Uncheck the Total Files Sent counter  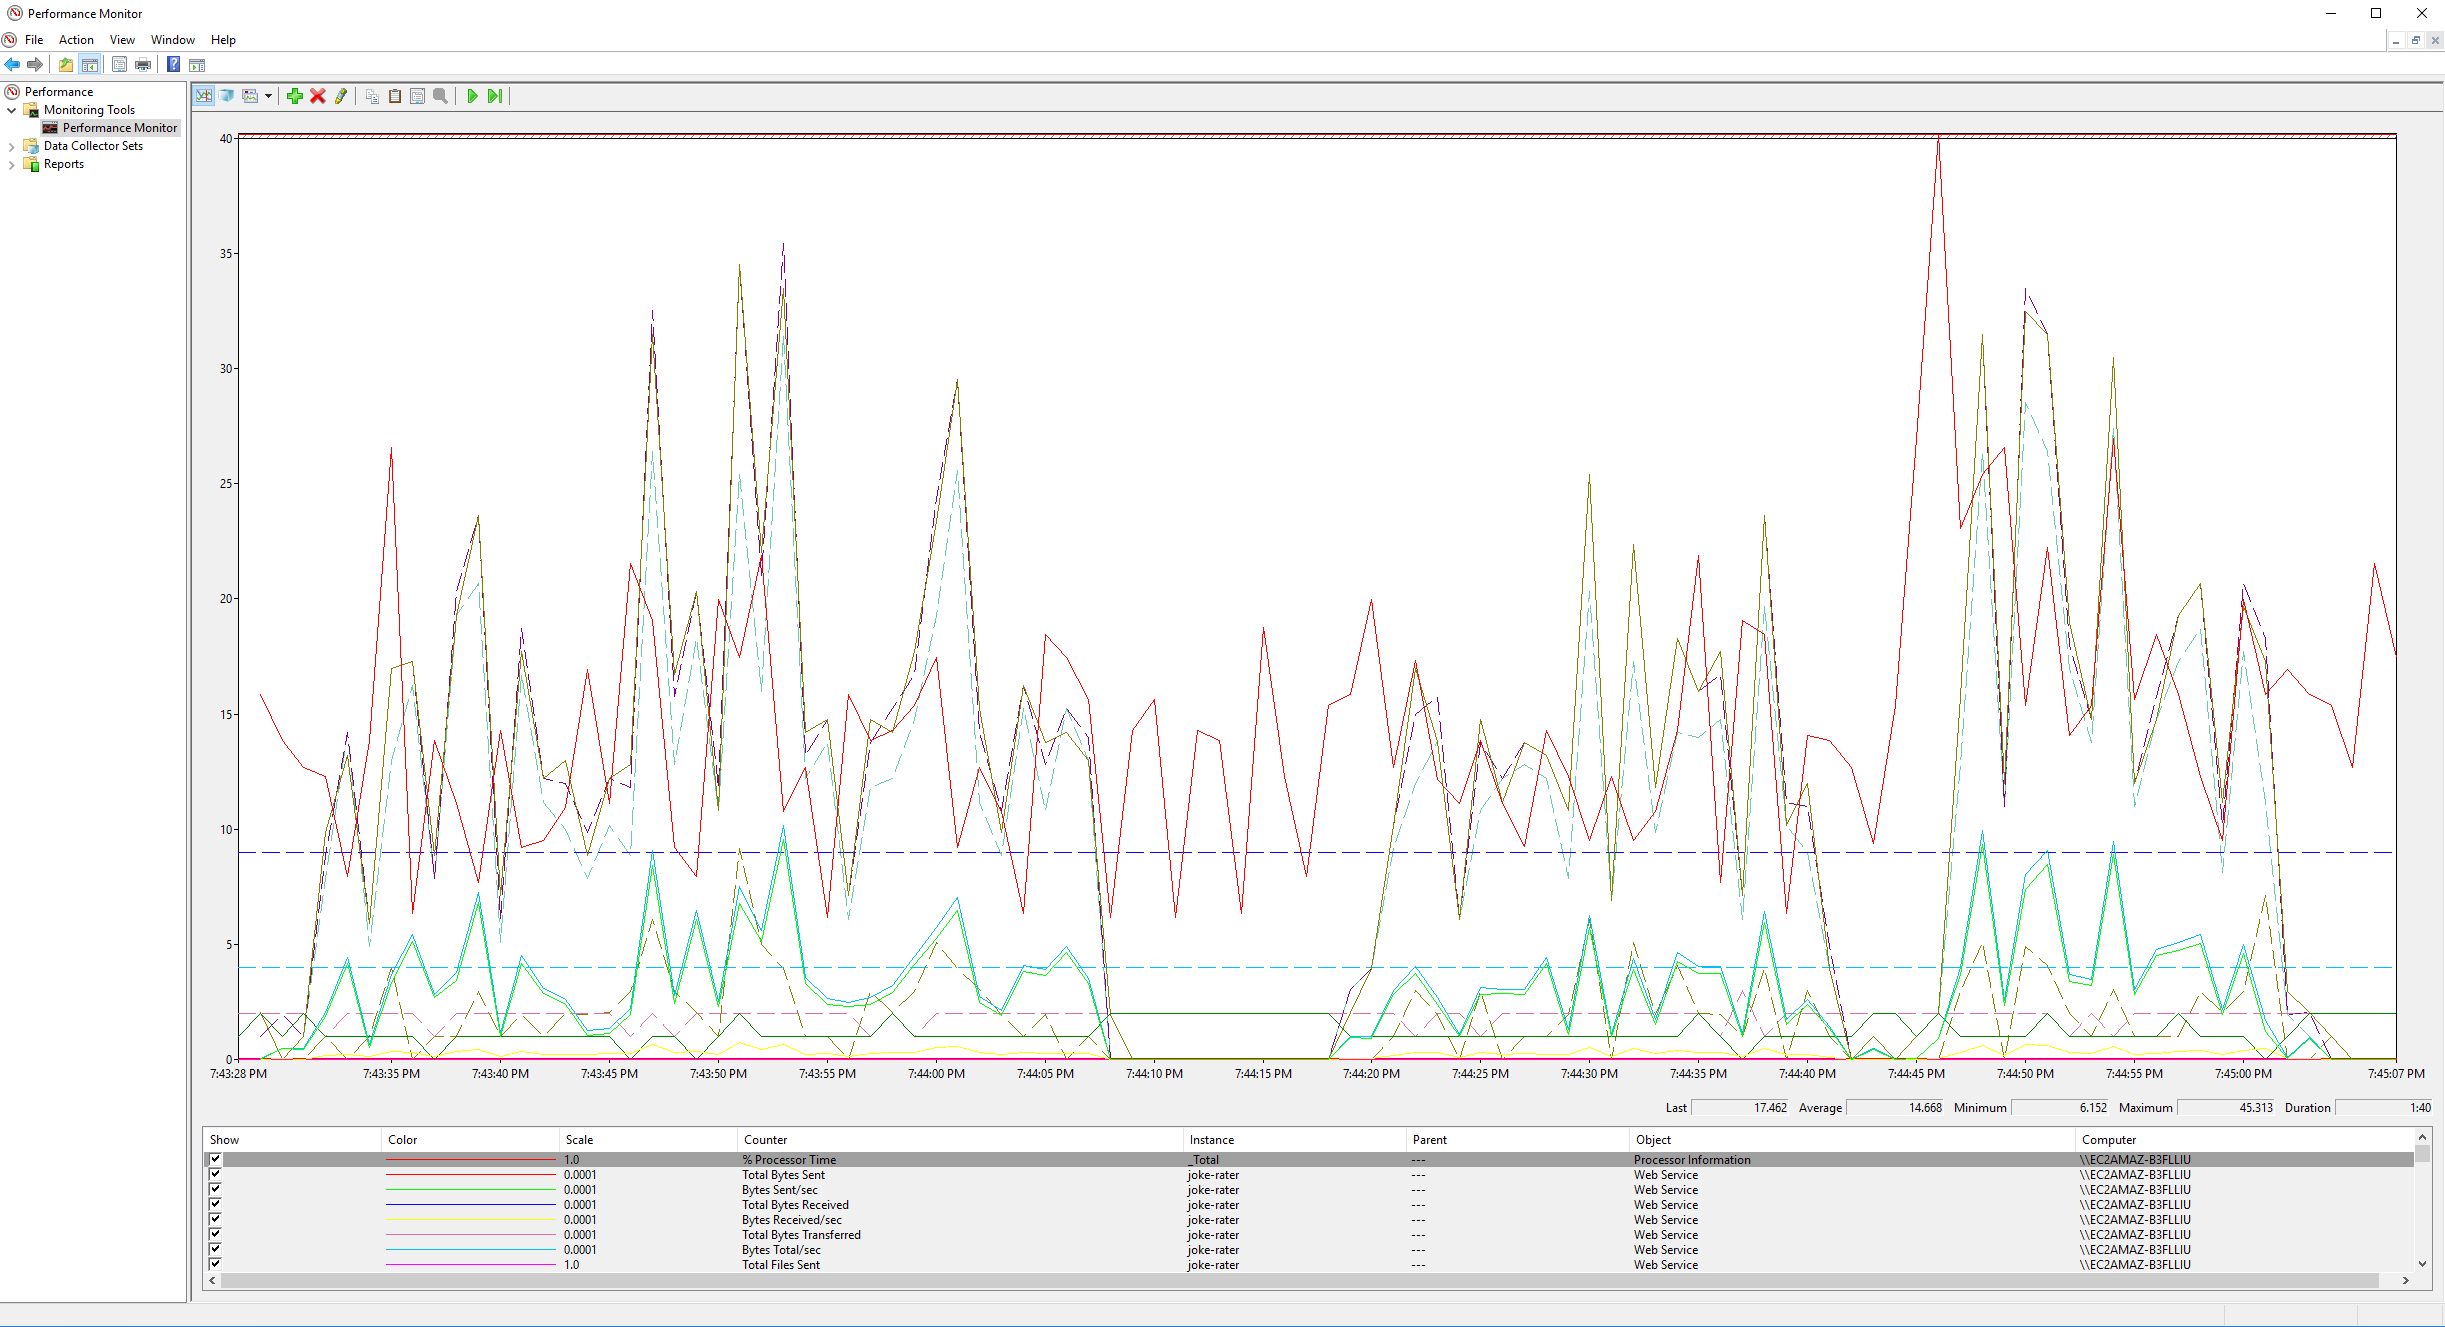(x=215, y=1264)
